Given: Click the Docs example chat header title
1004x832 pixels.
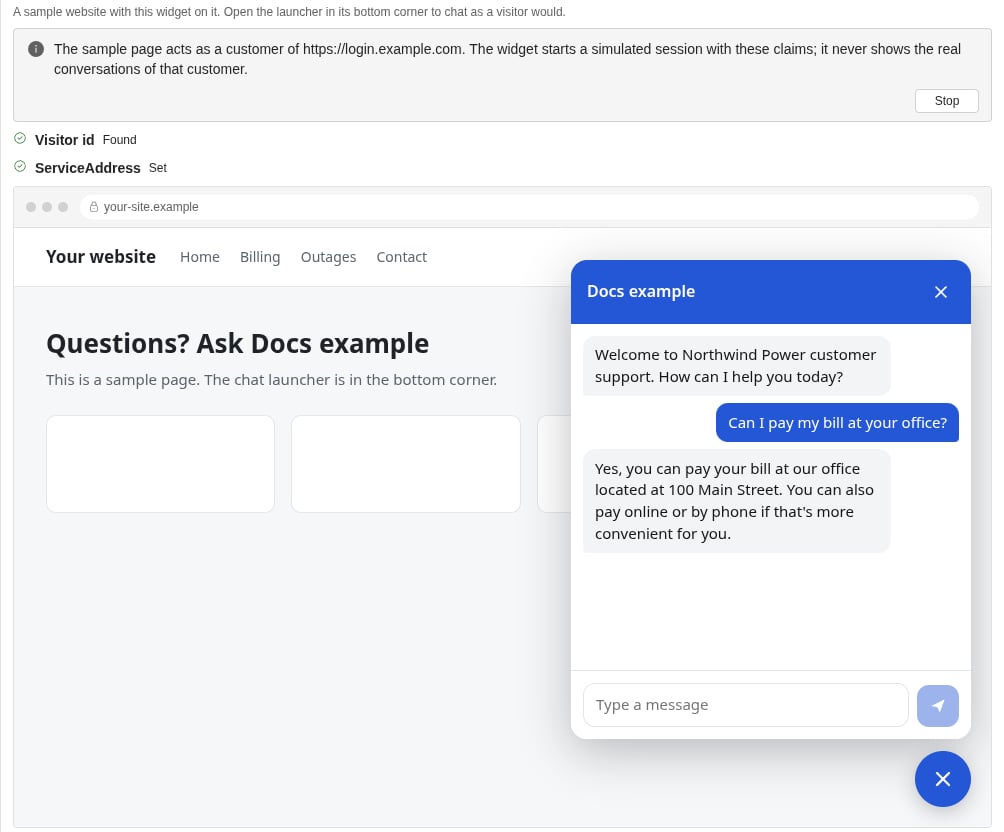Looking at the screenshot, I should tap(641, 291).
